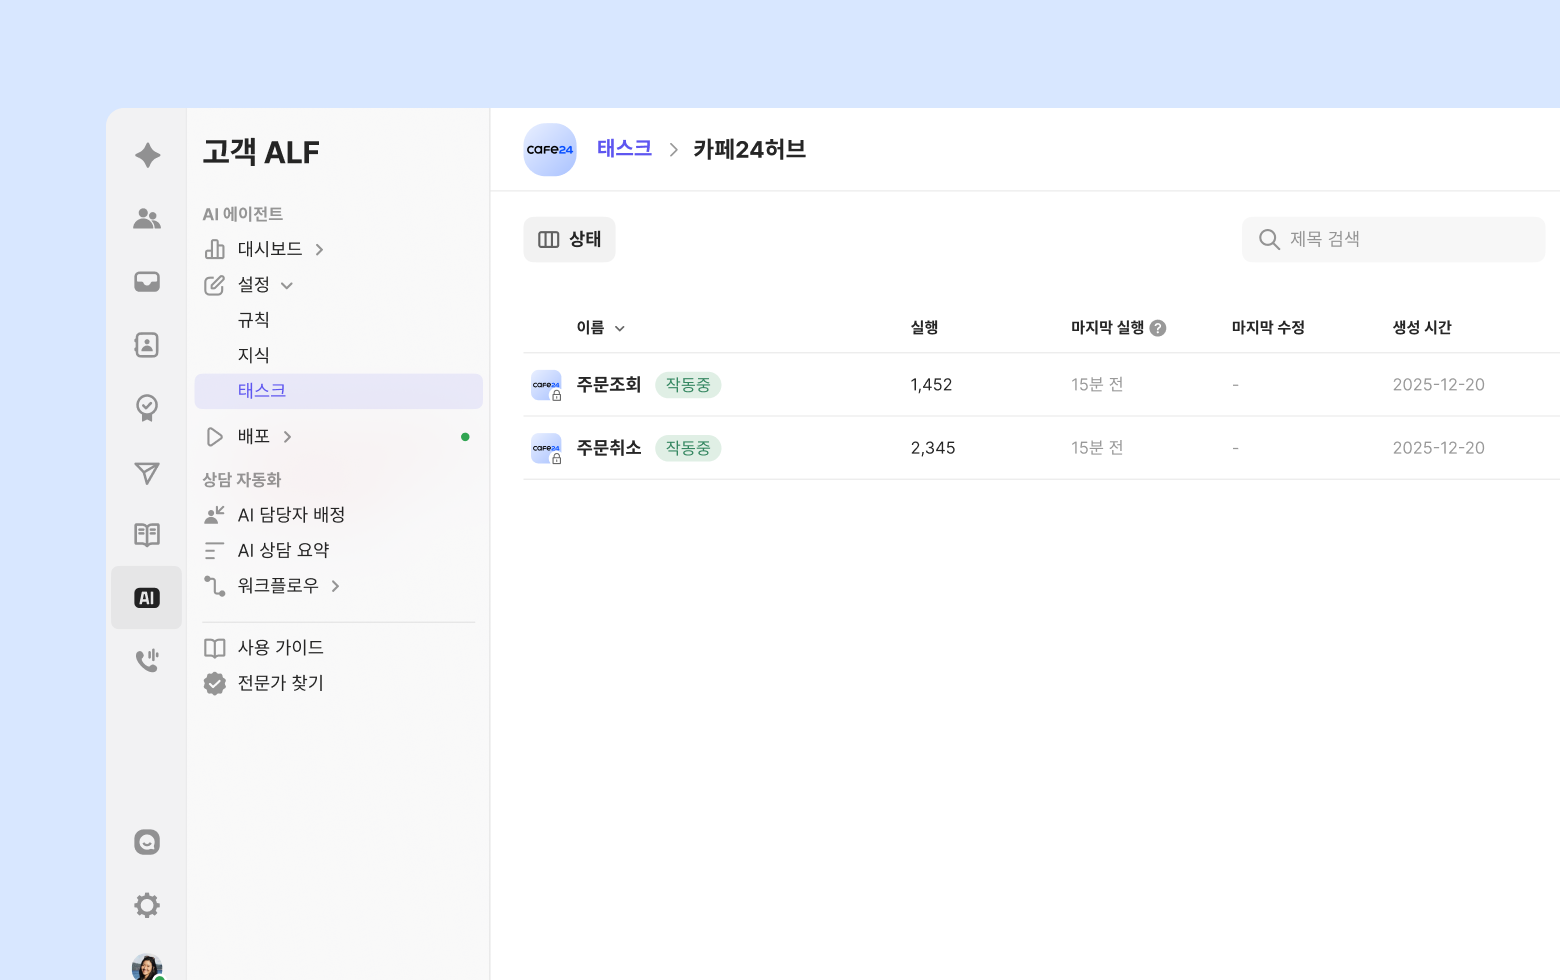1560x980 pixels.
Task: Go to 태스크 breadcrumb link
Action: [x=624, y=149]
